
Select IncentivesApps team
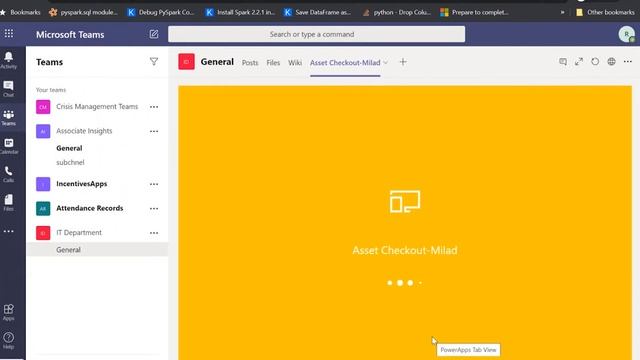[x=82, y=184]
